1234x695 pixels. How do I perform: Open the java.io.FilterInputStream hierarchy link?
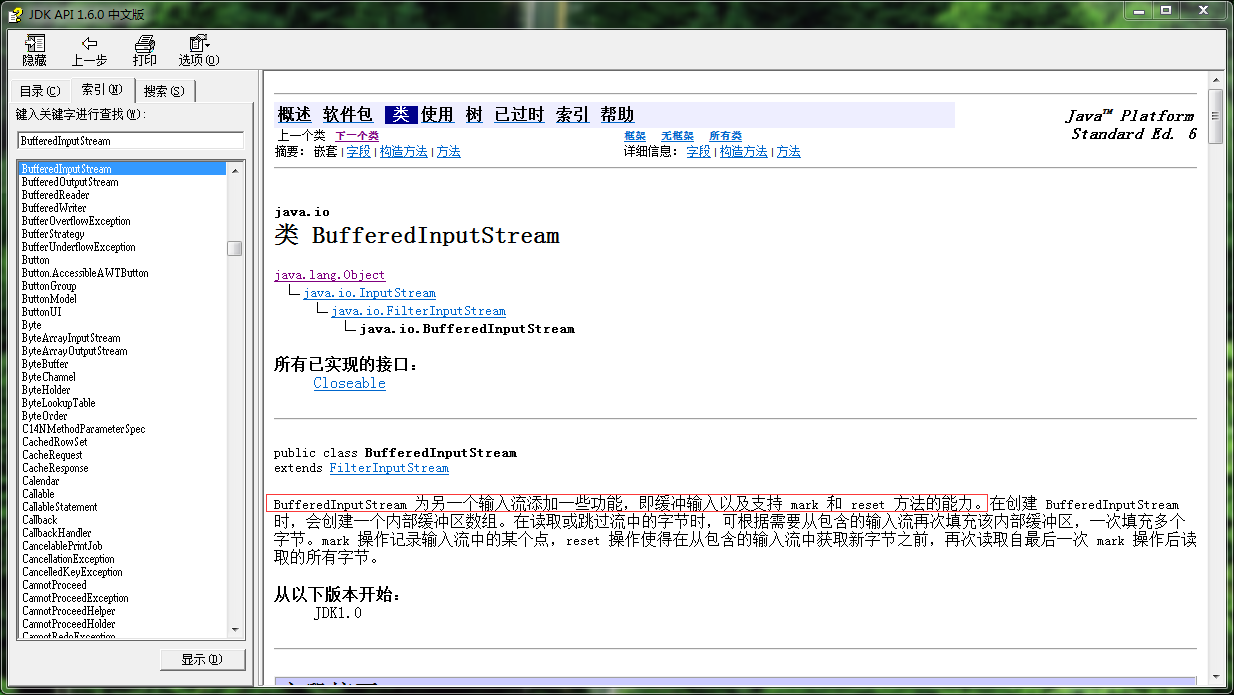click(418, 311)
